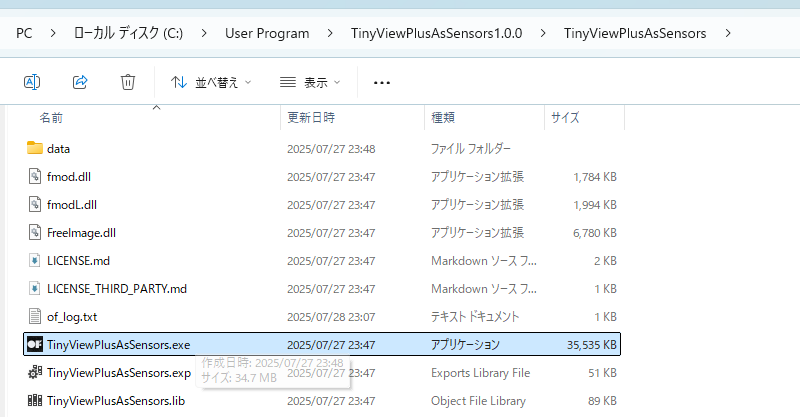Click the of_log.txt document icon

pyautogui.click(x=34, y=316)
